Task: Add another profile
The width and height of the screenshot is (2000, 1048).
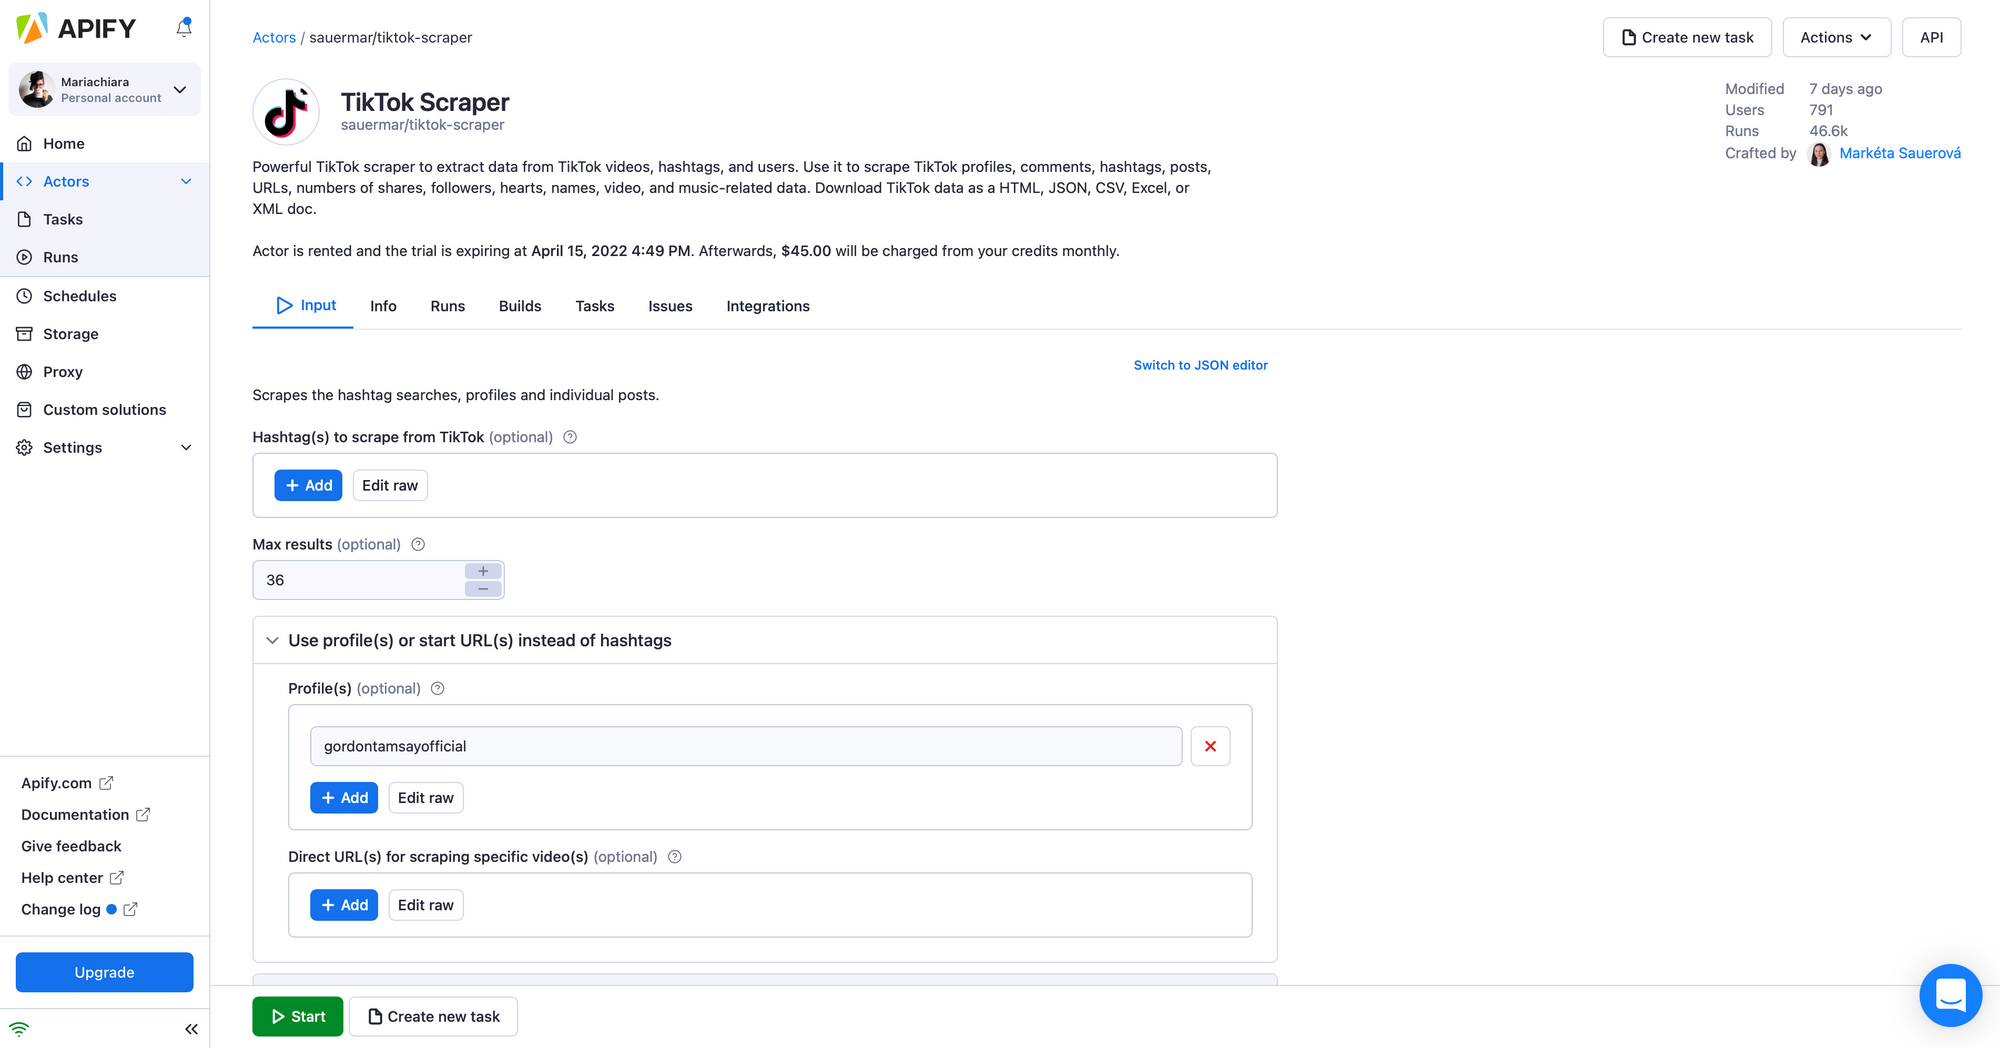Action: (344, 797)
